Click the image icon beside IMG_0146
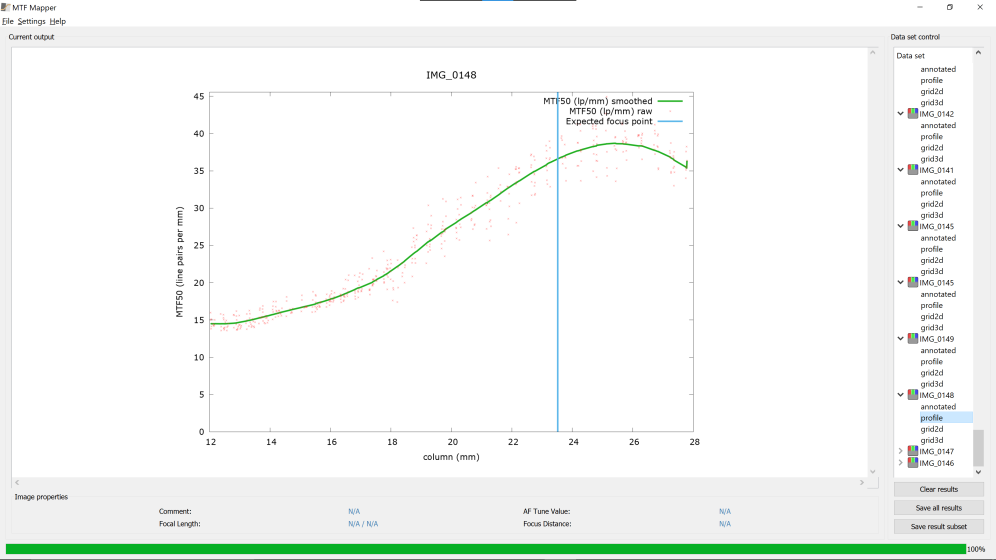996x560 pixels. [x=913, y=462]
